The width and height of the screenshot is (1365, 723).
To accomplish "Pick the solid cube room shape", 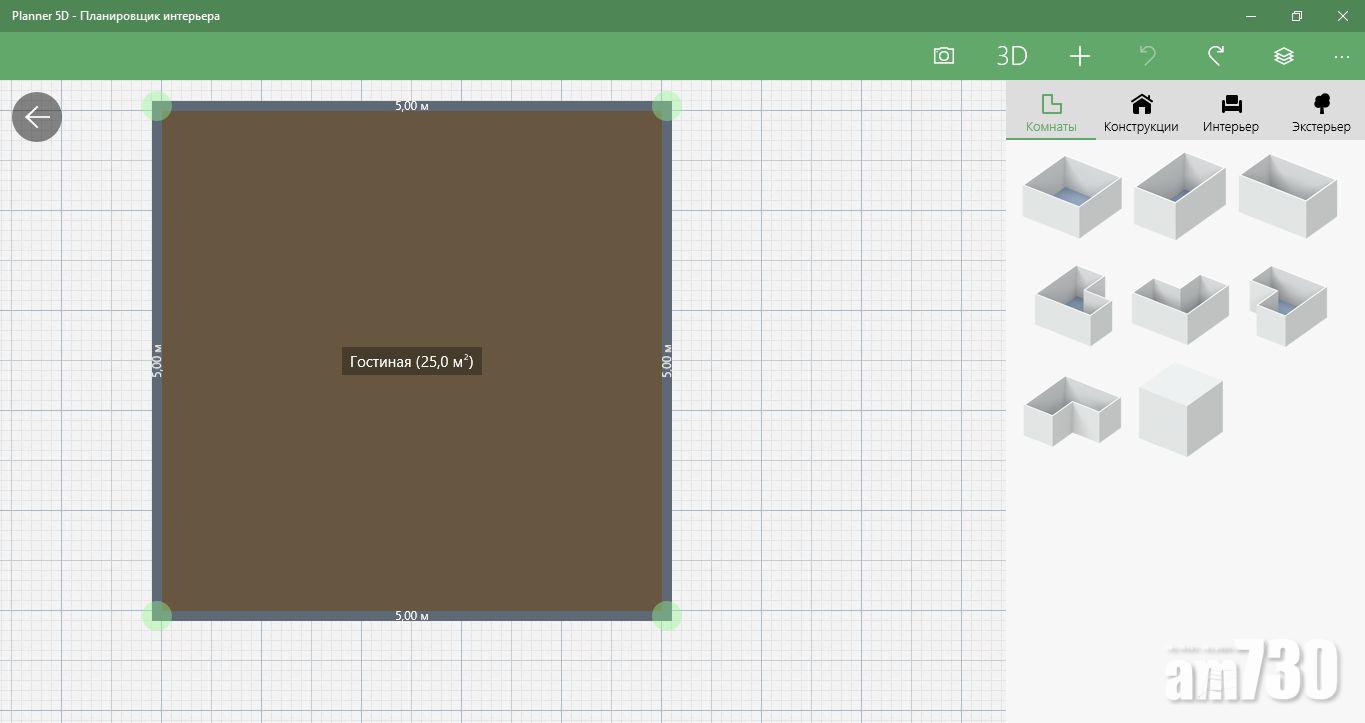I will click(x=1180, y=410).
